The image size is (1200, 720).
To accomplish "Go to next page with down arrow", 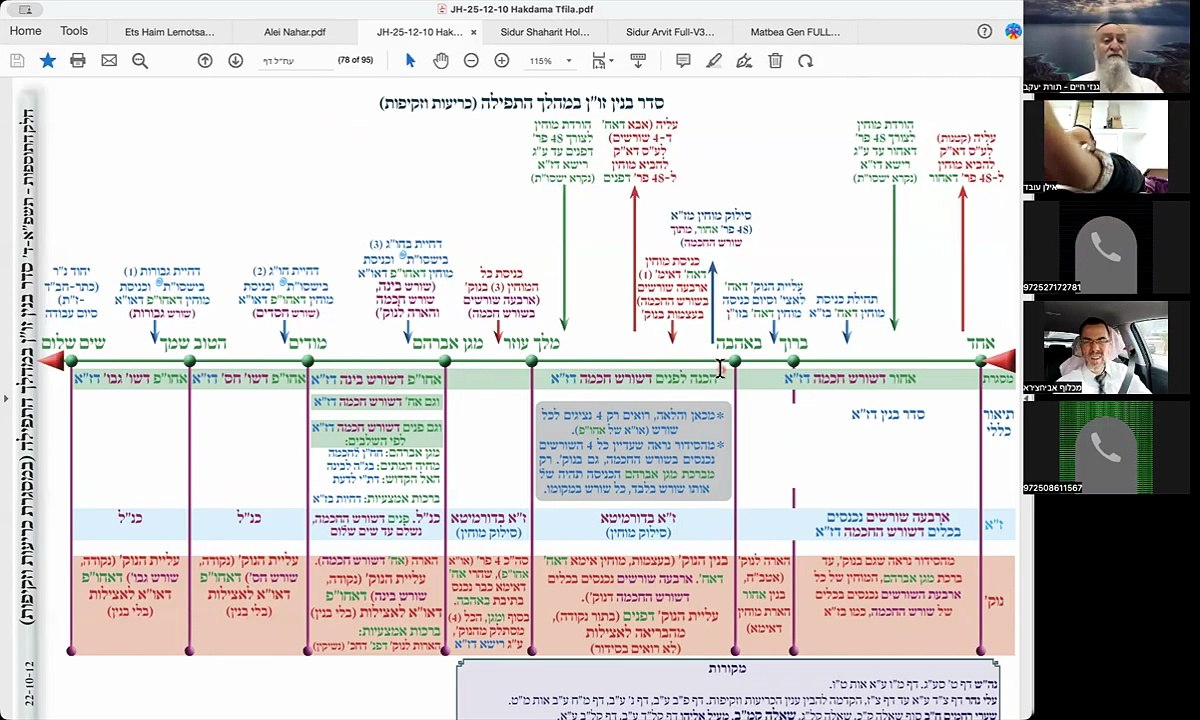I will (x=236, y=61).
